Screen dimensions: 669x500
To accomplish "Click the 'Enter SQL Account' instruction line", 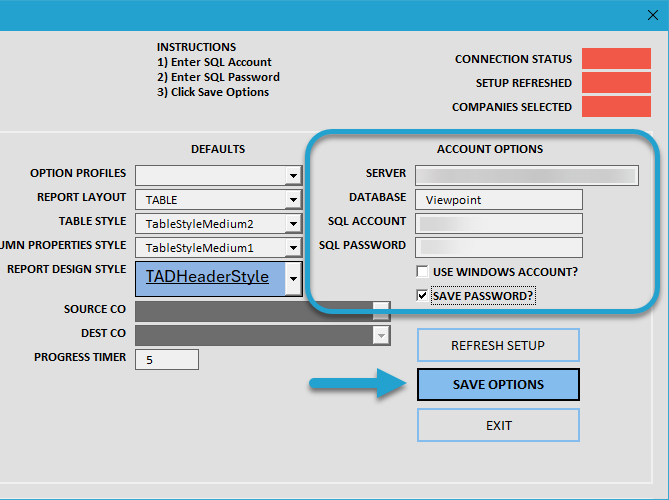I will (x=214, y=62).
